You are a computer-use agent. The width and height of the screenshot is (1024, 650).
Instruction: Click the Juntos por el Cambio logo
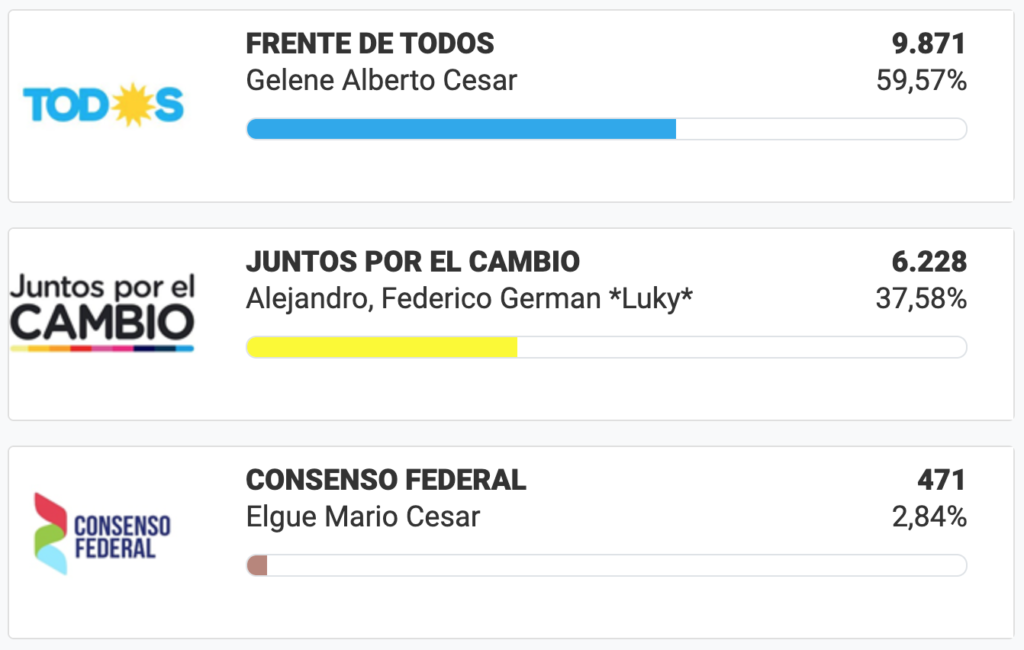point(103,312)
